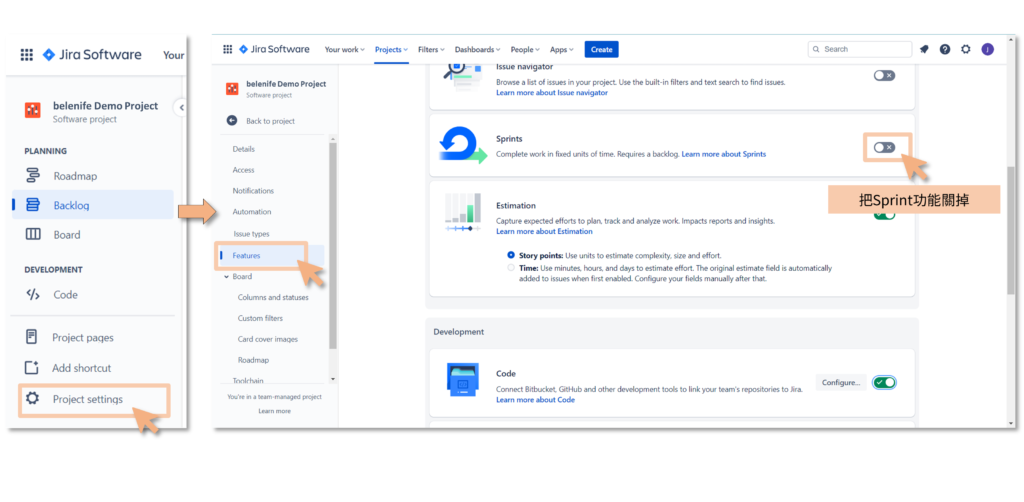Image resolution: width=1024 pixels, height=502 pixels.
Task: Open Custom filters settings
Action: [x=260, y=319]
